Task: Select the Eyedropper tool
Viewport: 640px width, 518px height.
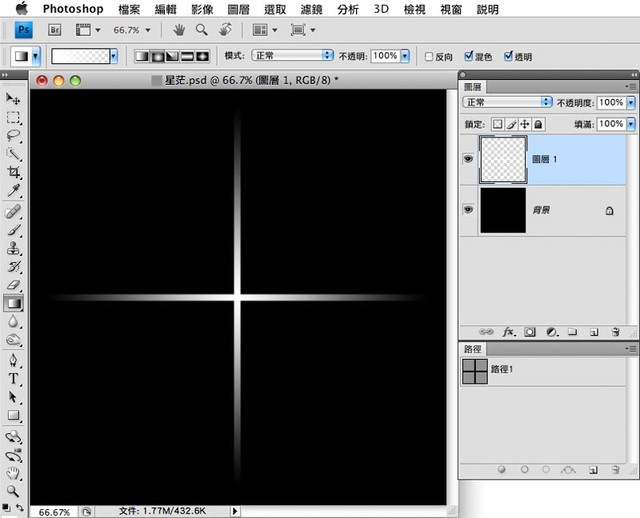Action: point(13,191)
